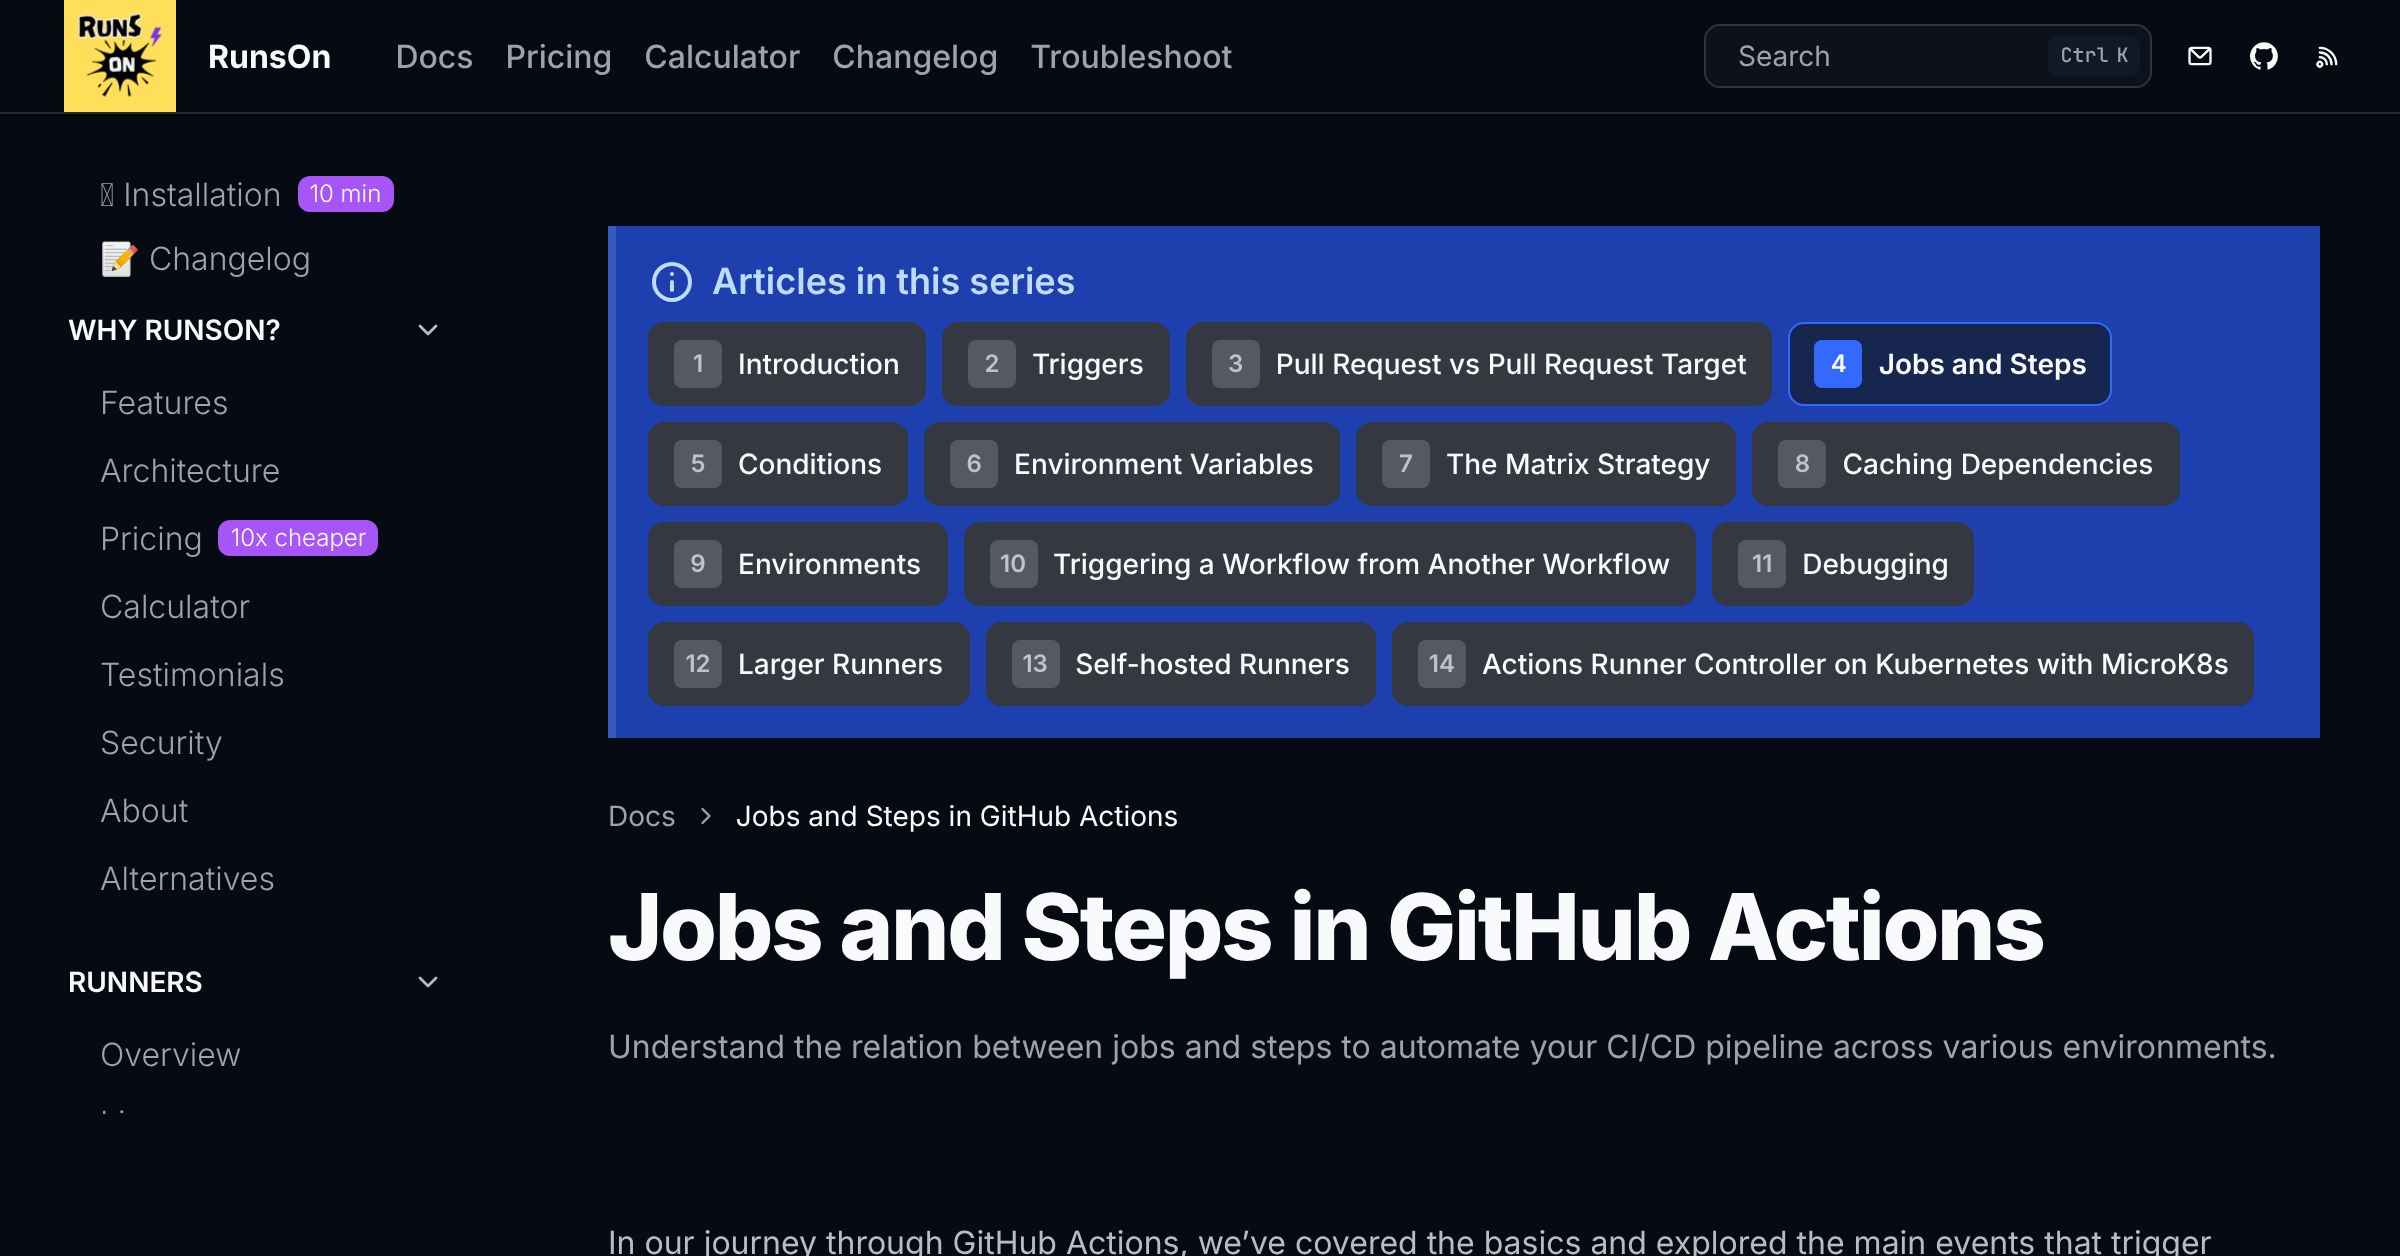Open the Troubleshoot menu item
The width and height of the screenshot is (2400, 1256).
tap(1131, 57)
